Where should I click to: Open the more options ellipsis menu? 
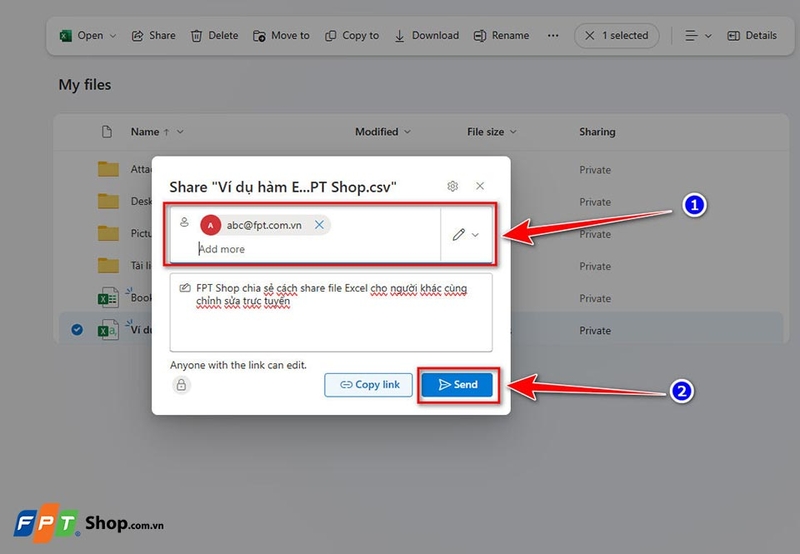point(553,36)
